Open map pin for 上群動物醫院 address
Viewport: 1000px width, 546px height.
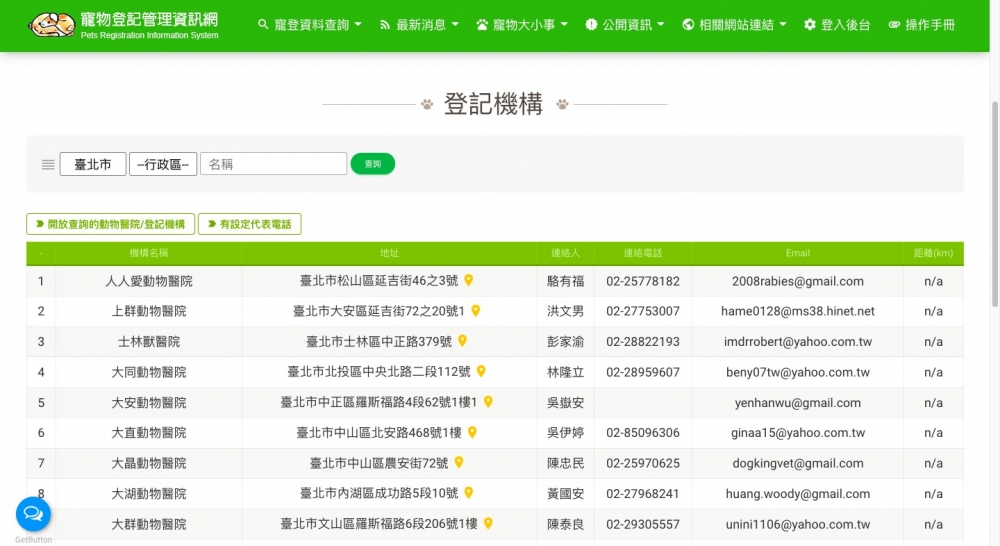[x=475, y=311]
